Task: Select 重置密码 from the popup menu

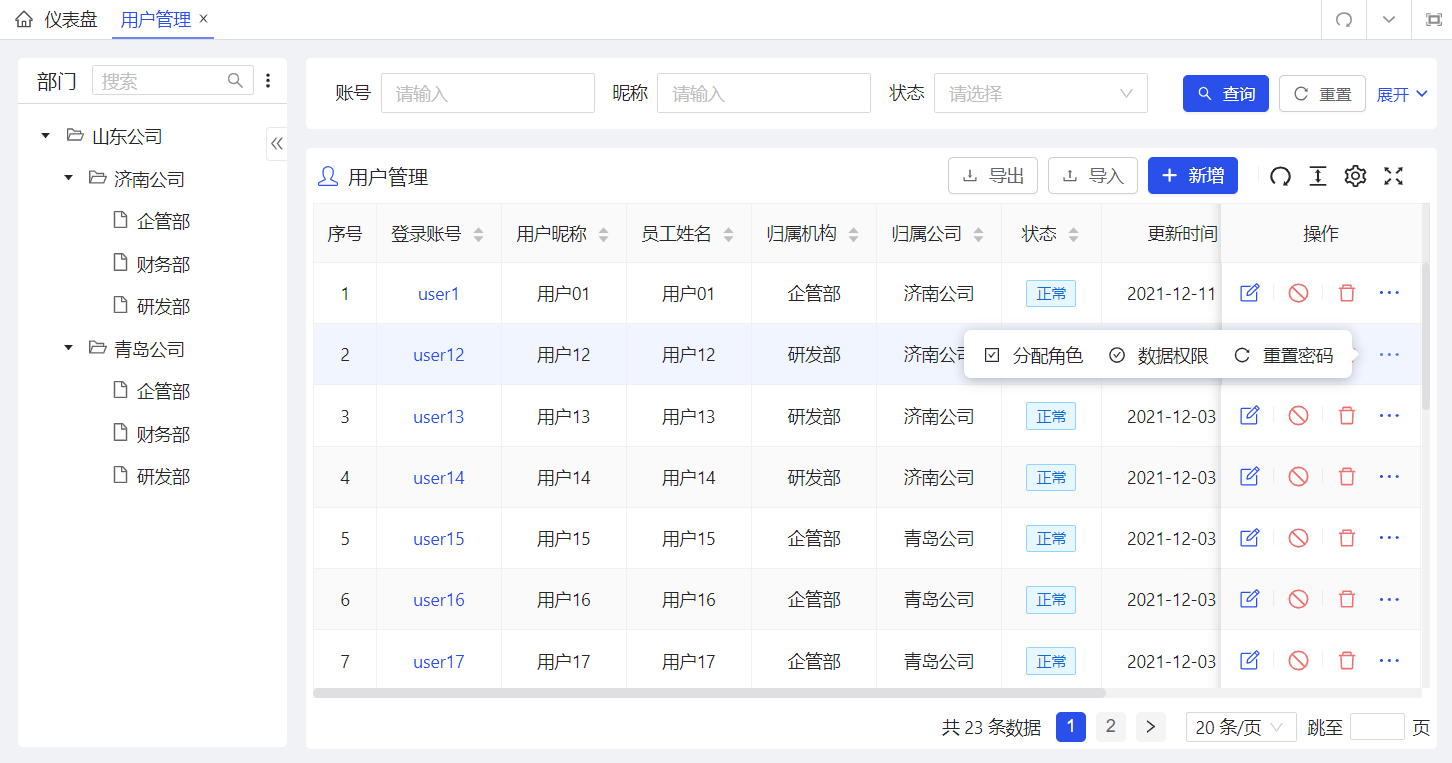Action: [x=1284, y=355]
